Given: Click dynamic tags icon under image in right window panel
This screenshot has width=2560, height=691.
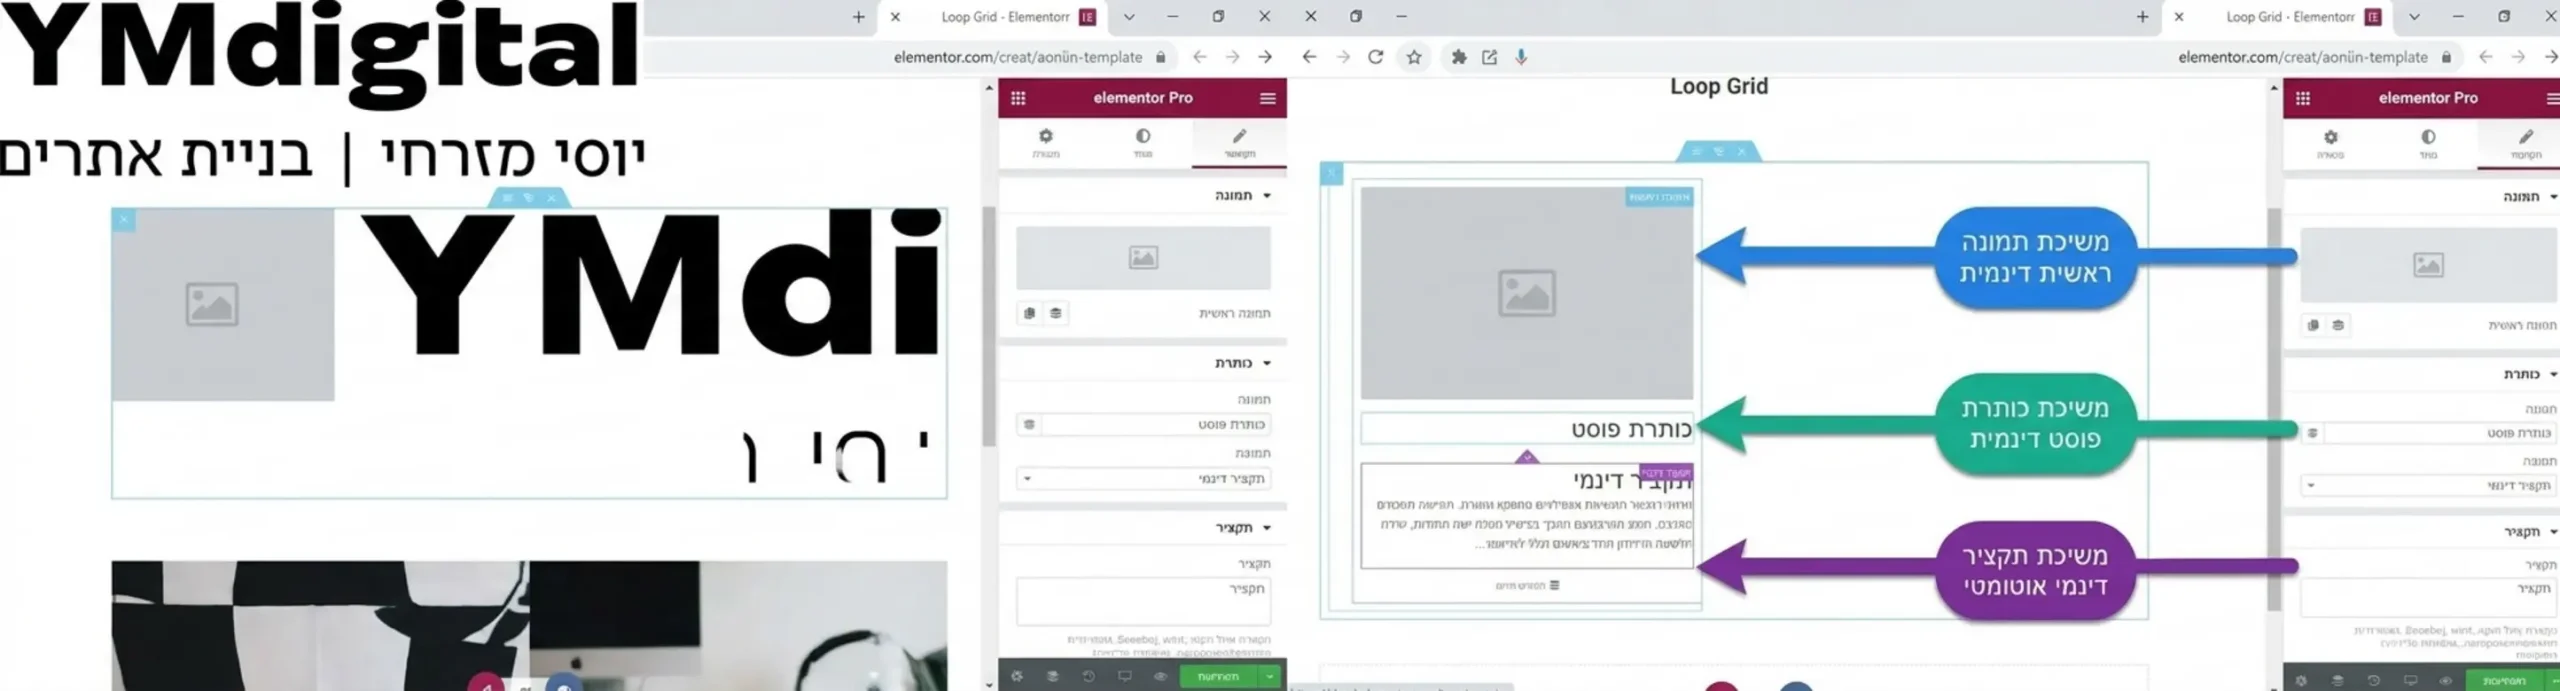Looking at the screenshot, I should coord(2338,325).
